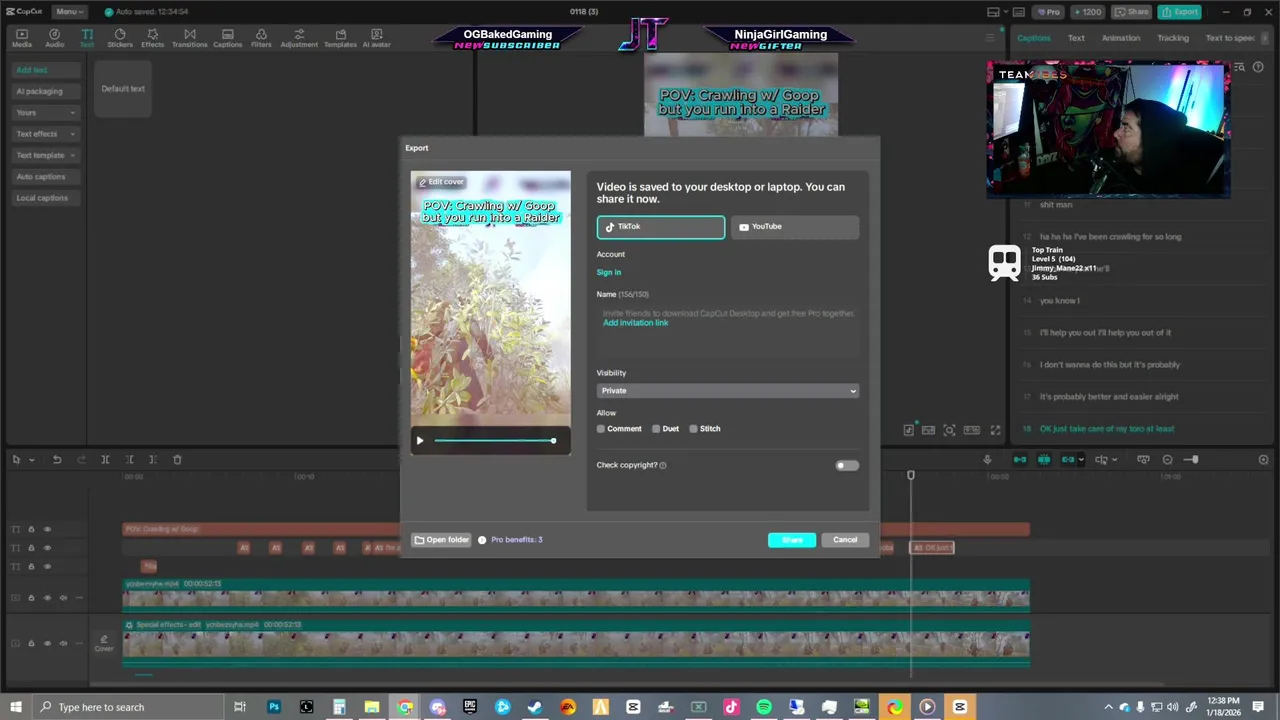
Task: Click the volume speaker icon in system tray
Action: (1174, 707)
